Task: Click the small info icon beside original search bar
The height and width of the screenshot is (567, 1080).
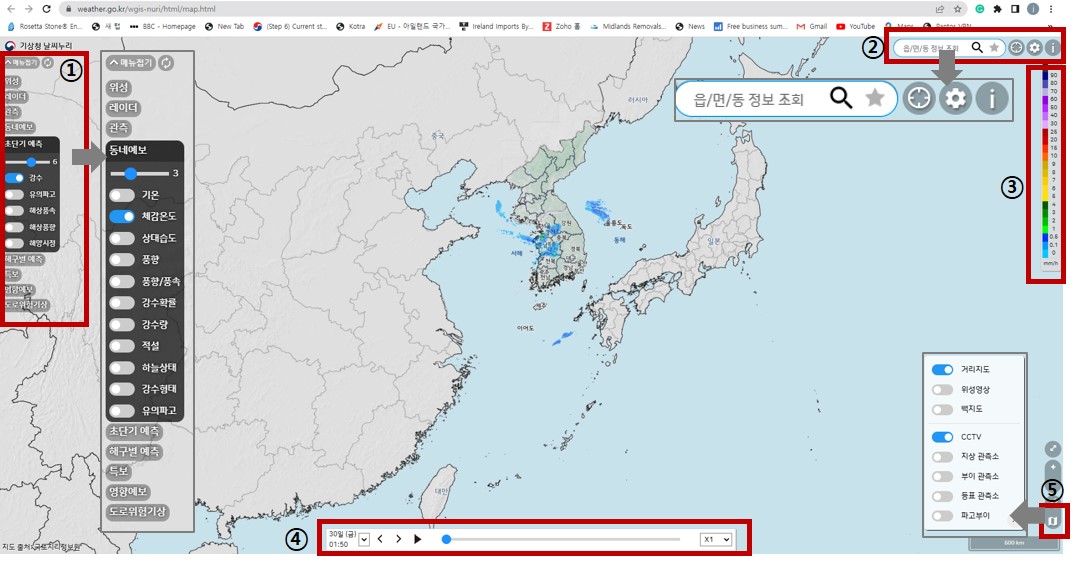Action: [1052, 48]
